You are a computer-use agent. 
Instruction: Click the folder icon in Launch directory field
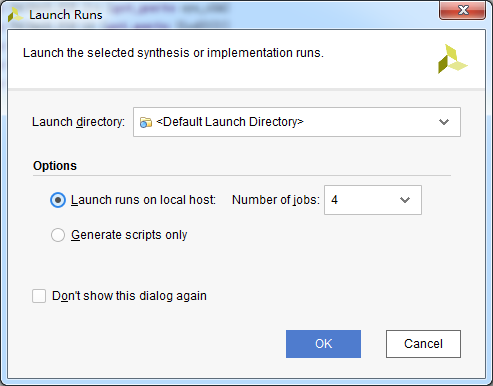[146, 122]
